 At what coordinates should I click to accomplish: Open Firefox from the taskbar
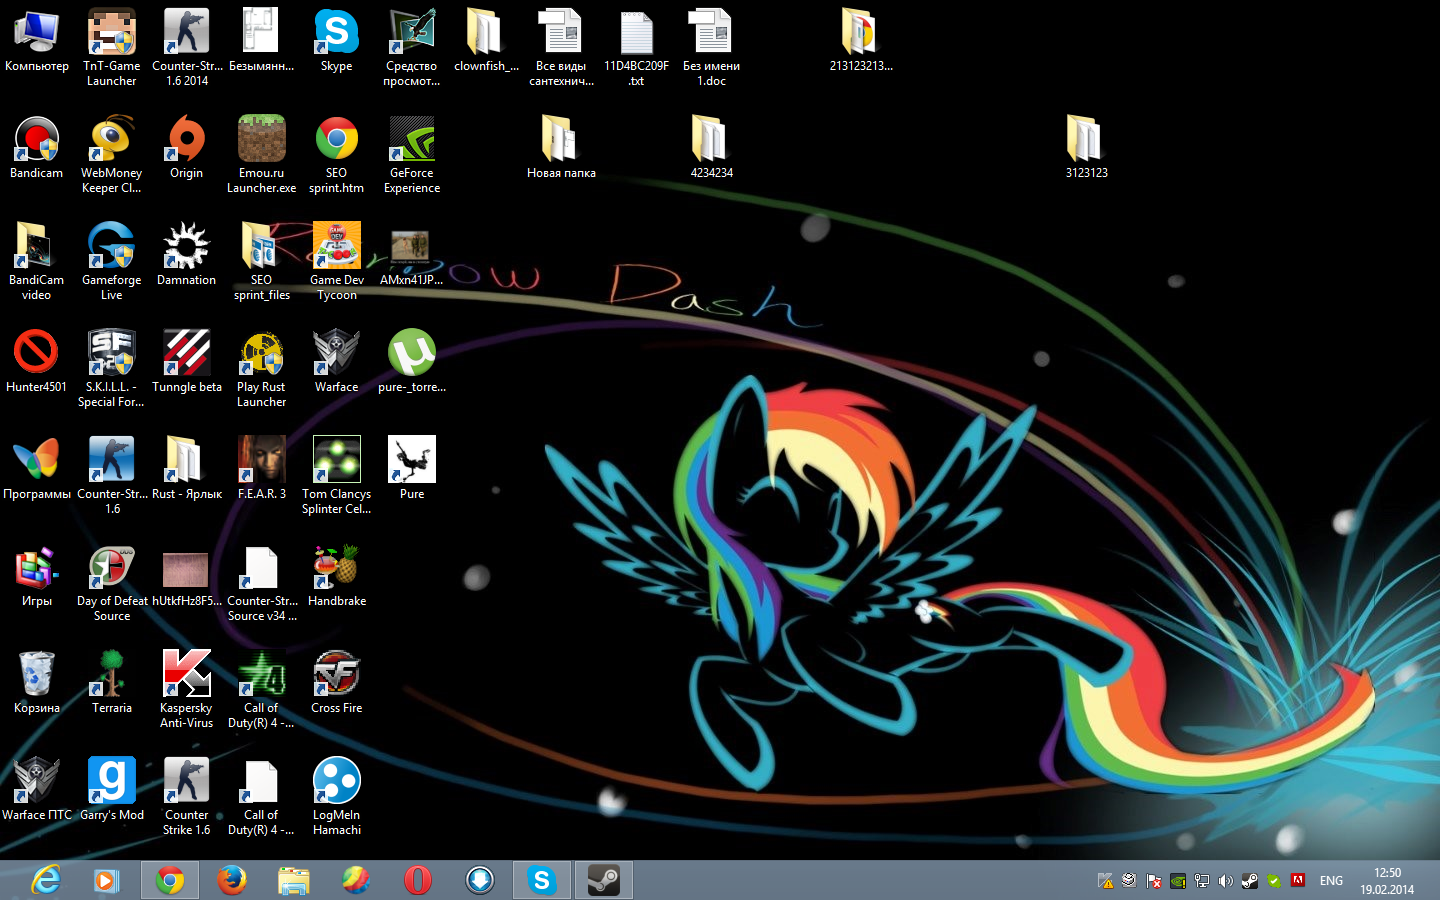[232, 880]
